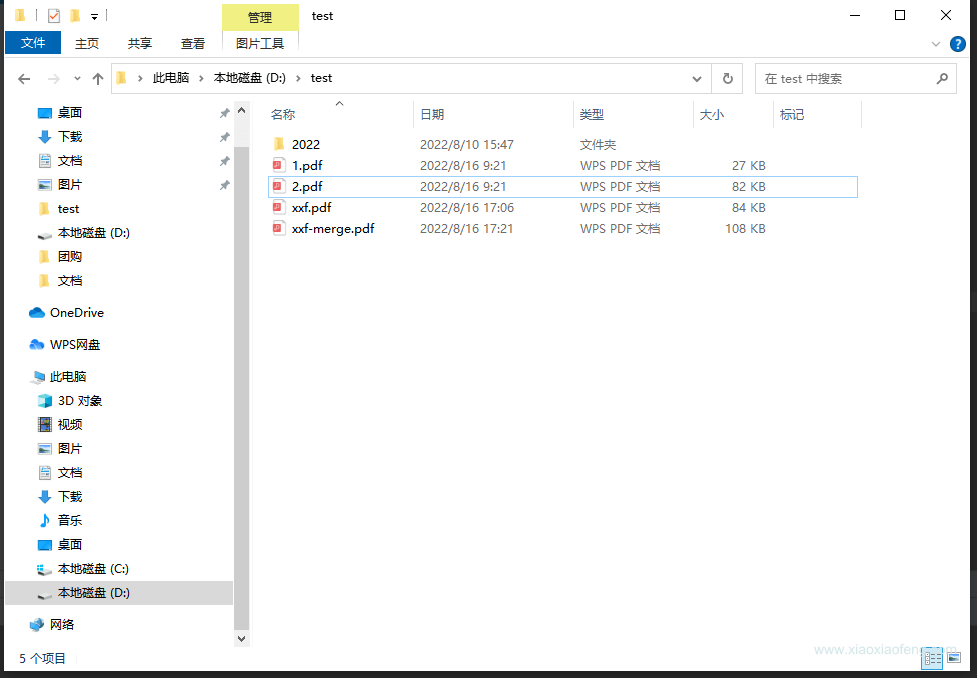The image size is (977, 678).
Task: Select the 管理 contextual tab
Action: coord(260,17)
